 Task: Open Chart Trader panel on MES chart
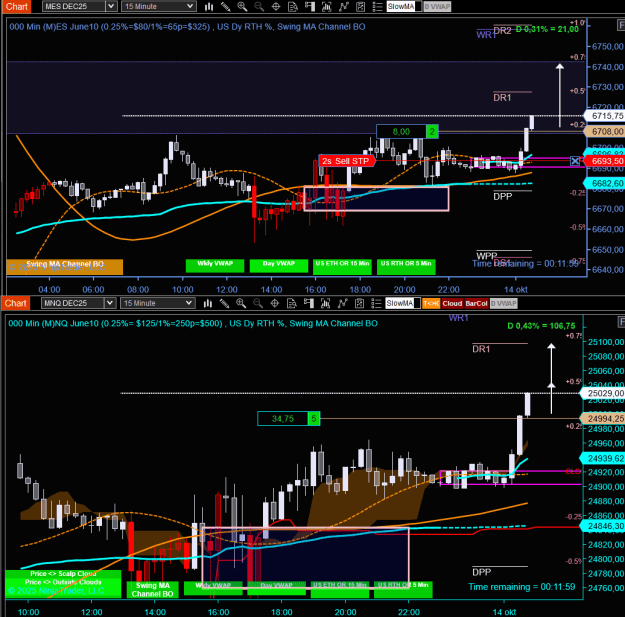click(x=310, y=6)
